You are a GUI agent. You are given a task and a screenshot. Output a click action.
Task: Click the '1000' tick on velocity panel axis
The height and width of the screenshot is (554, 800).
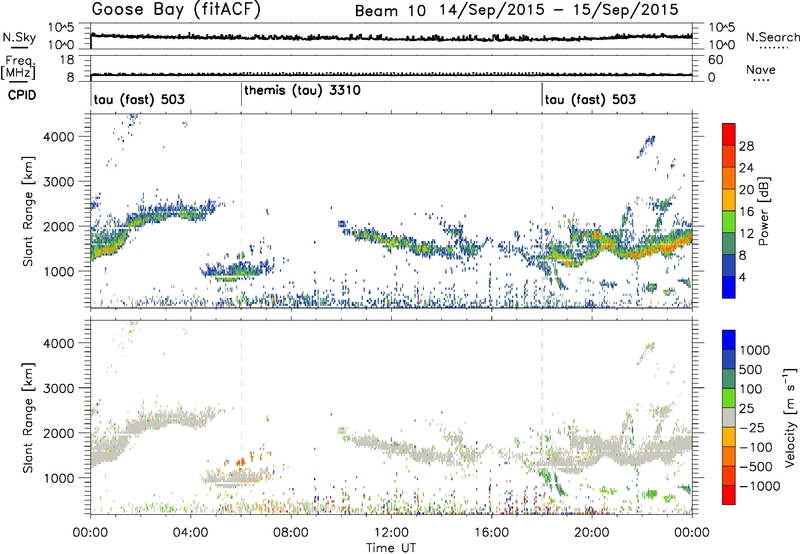pos(58,478)
